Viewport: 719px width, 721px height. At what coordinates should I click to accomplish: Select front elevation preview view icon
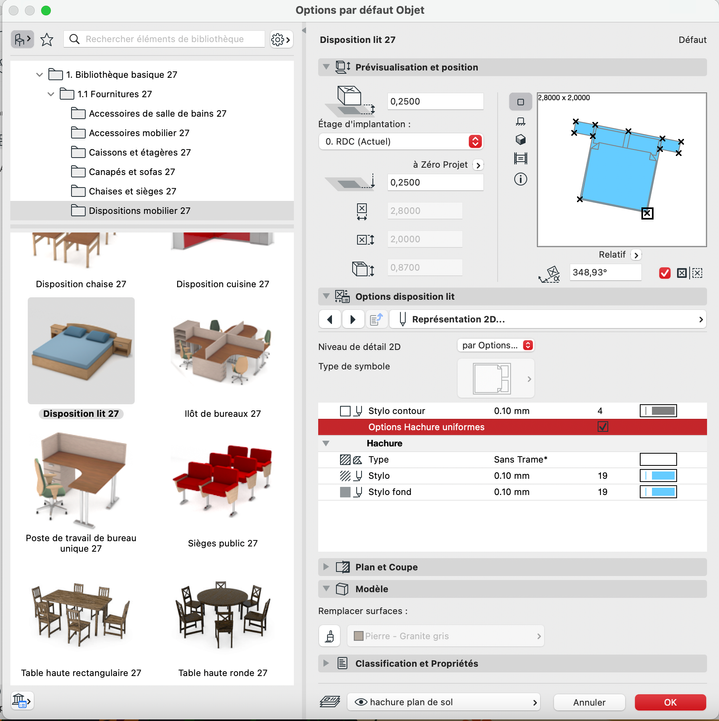pos(520,121)
